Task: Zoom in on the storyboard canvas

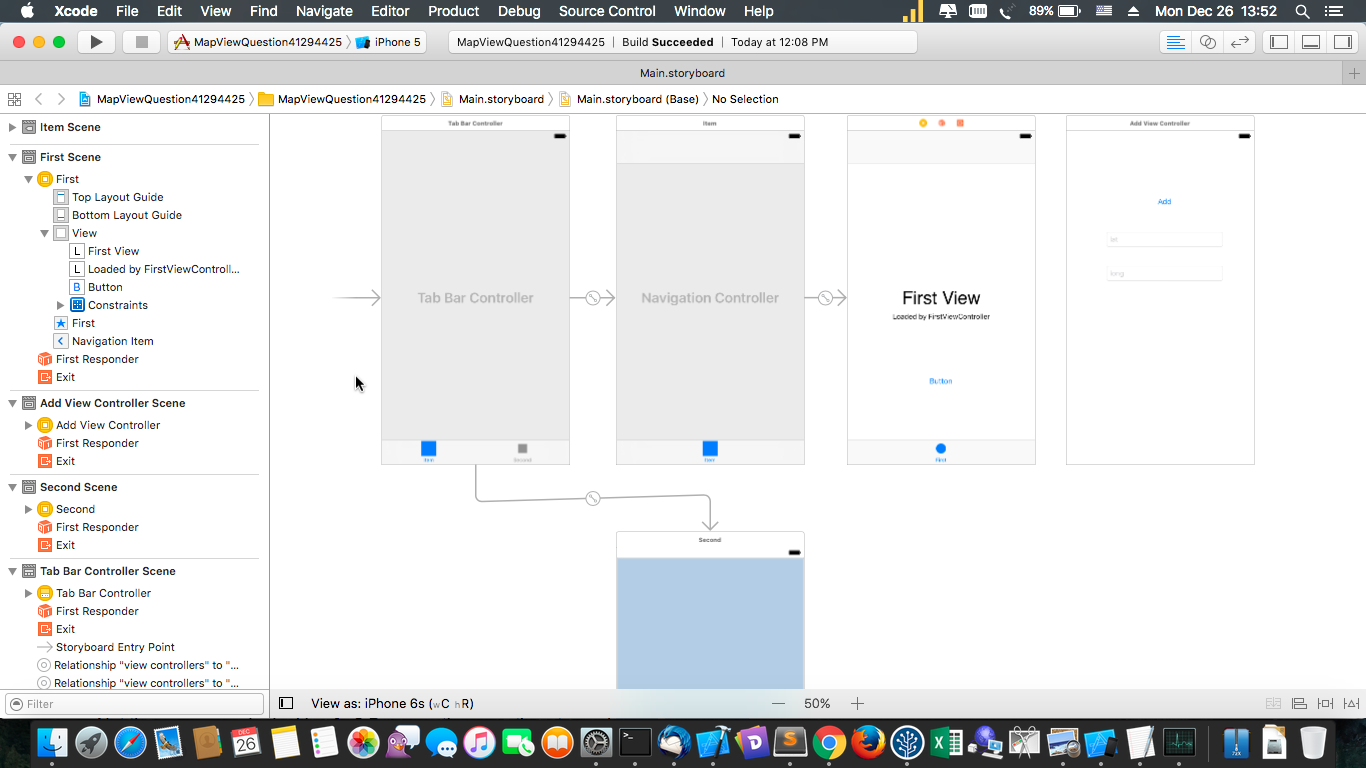Action: coord(857,704)
